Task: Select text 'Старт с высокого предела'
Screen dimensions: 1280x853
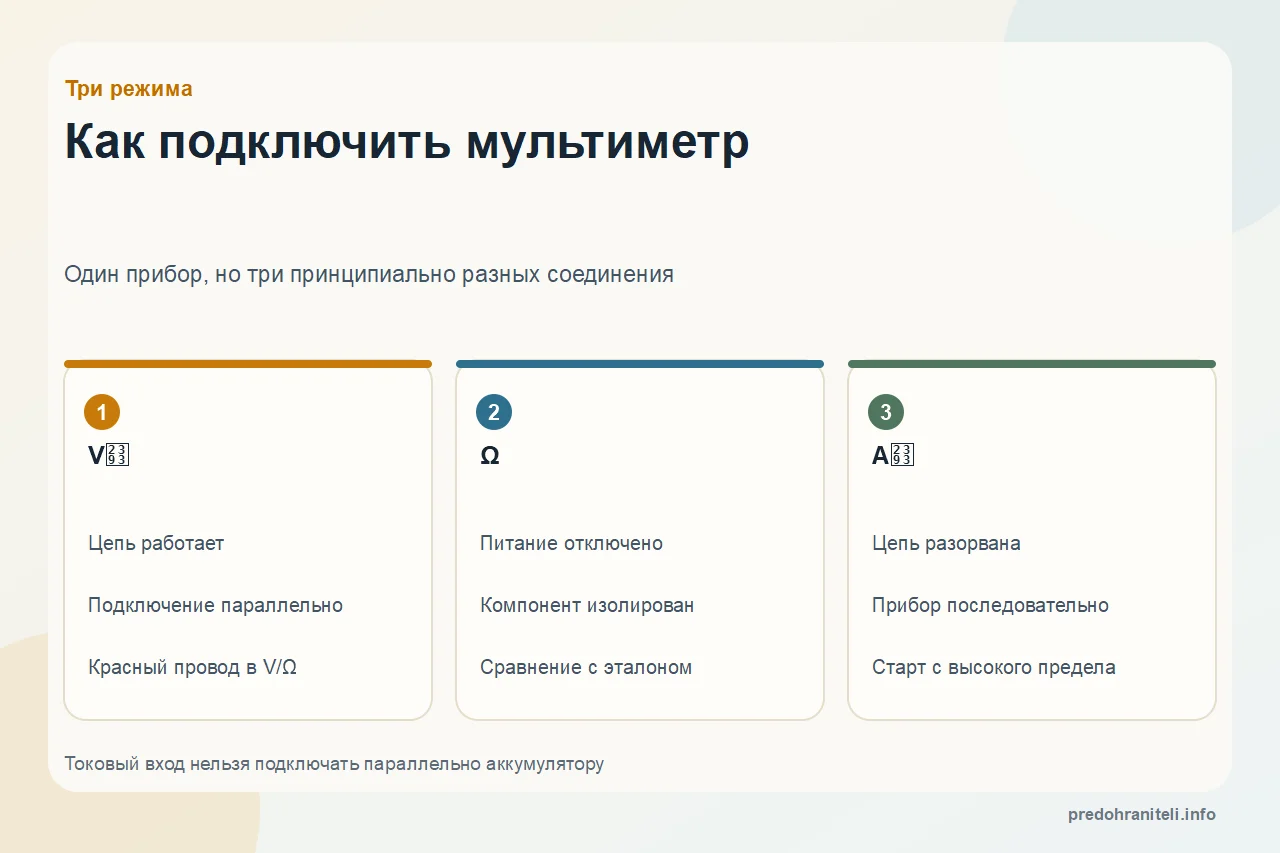Action: 994,667
